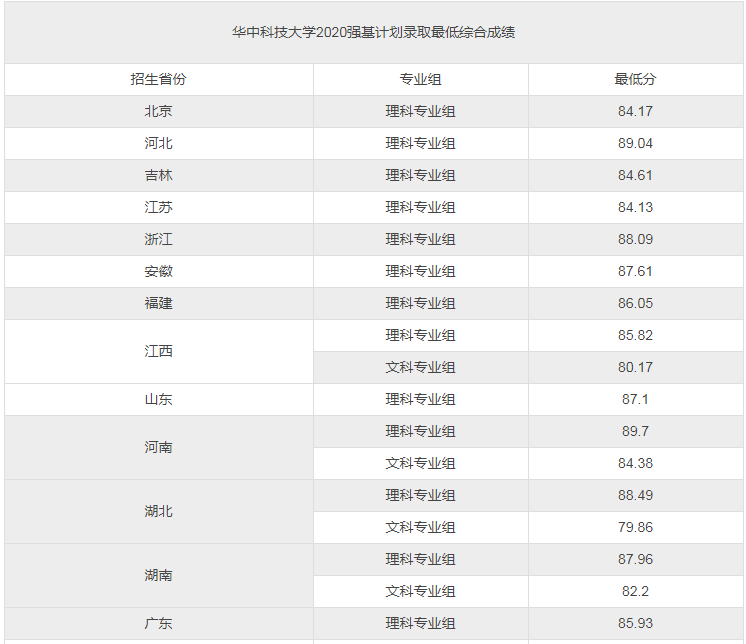Click the 北京 province cell

tap(158, 111)
